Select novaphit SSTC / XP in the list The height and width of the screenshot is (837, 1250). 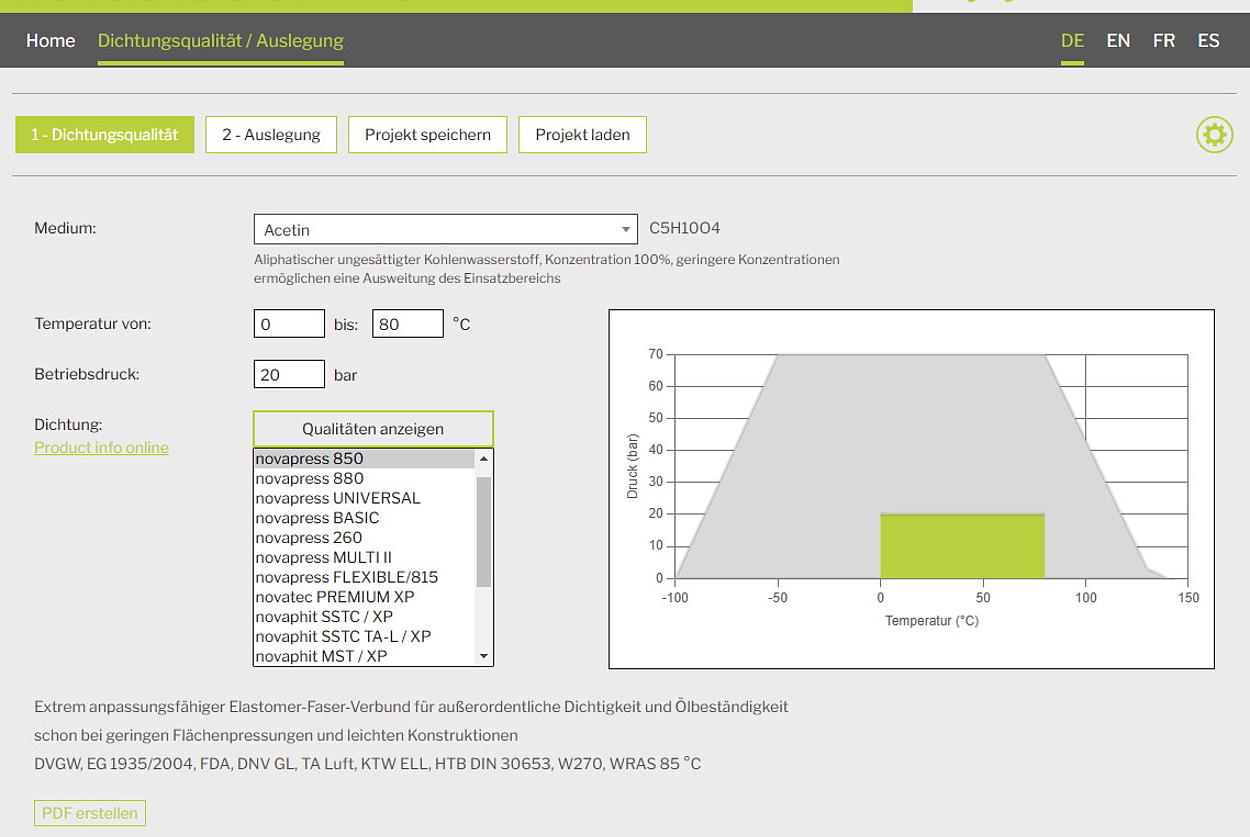[x=364, y=617]
